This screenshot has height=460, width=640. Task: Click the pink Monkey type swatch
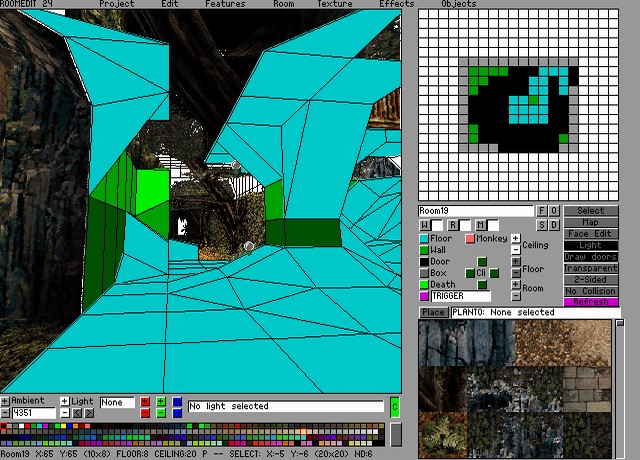tap(470, 239)
